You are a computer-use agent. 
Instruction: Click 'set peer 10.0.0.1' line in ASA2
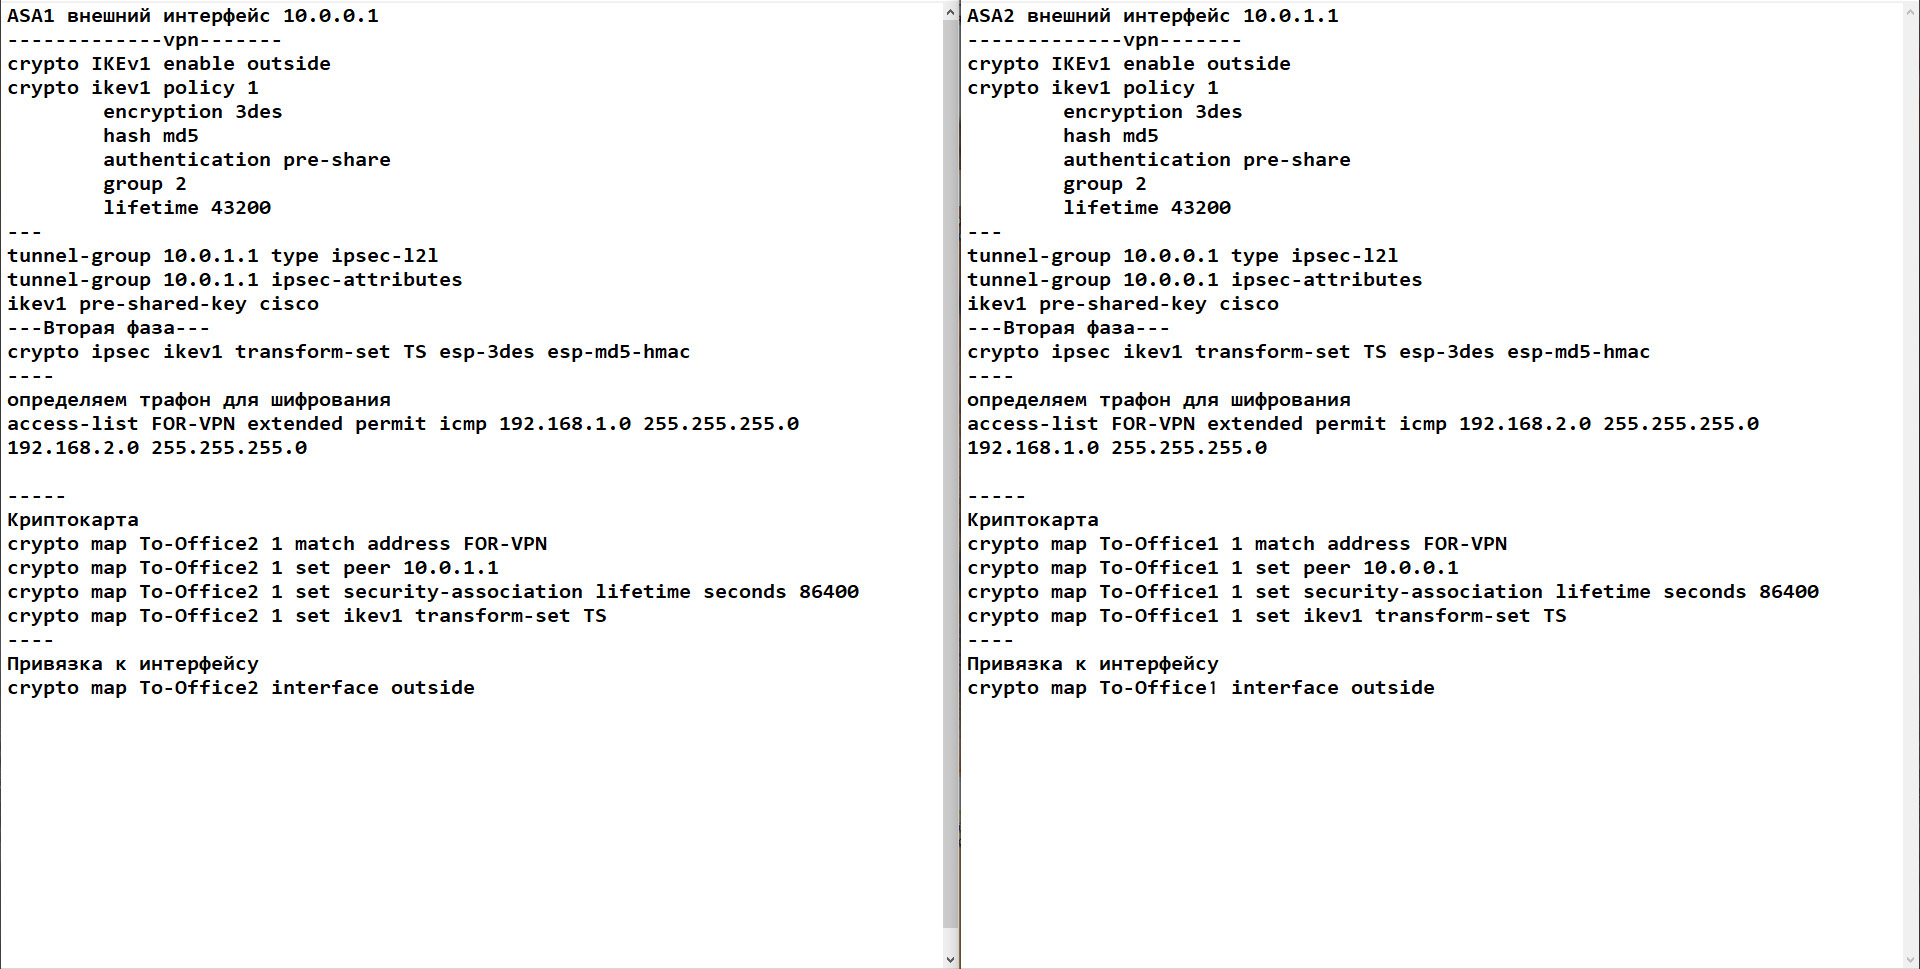click(x=1213, y=568)
